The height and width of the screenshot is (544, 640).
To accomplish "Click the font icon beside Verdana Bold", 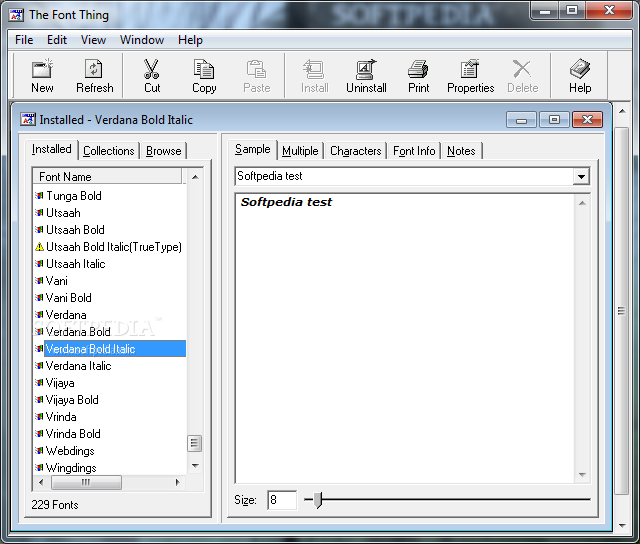I will coord(39,332).
